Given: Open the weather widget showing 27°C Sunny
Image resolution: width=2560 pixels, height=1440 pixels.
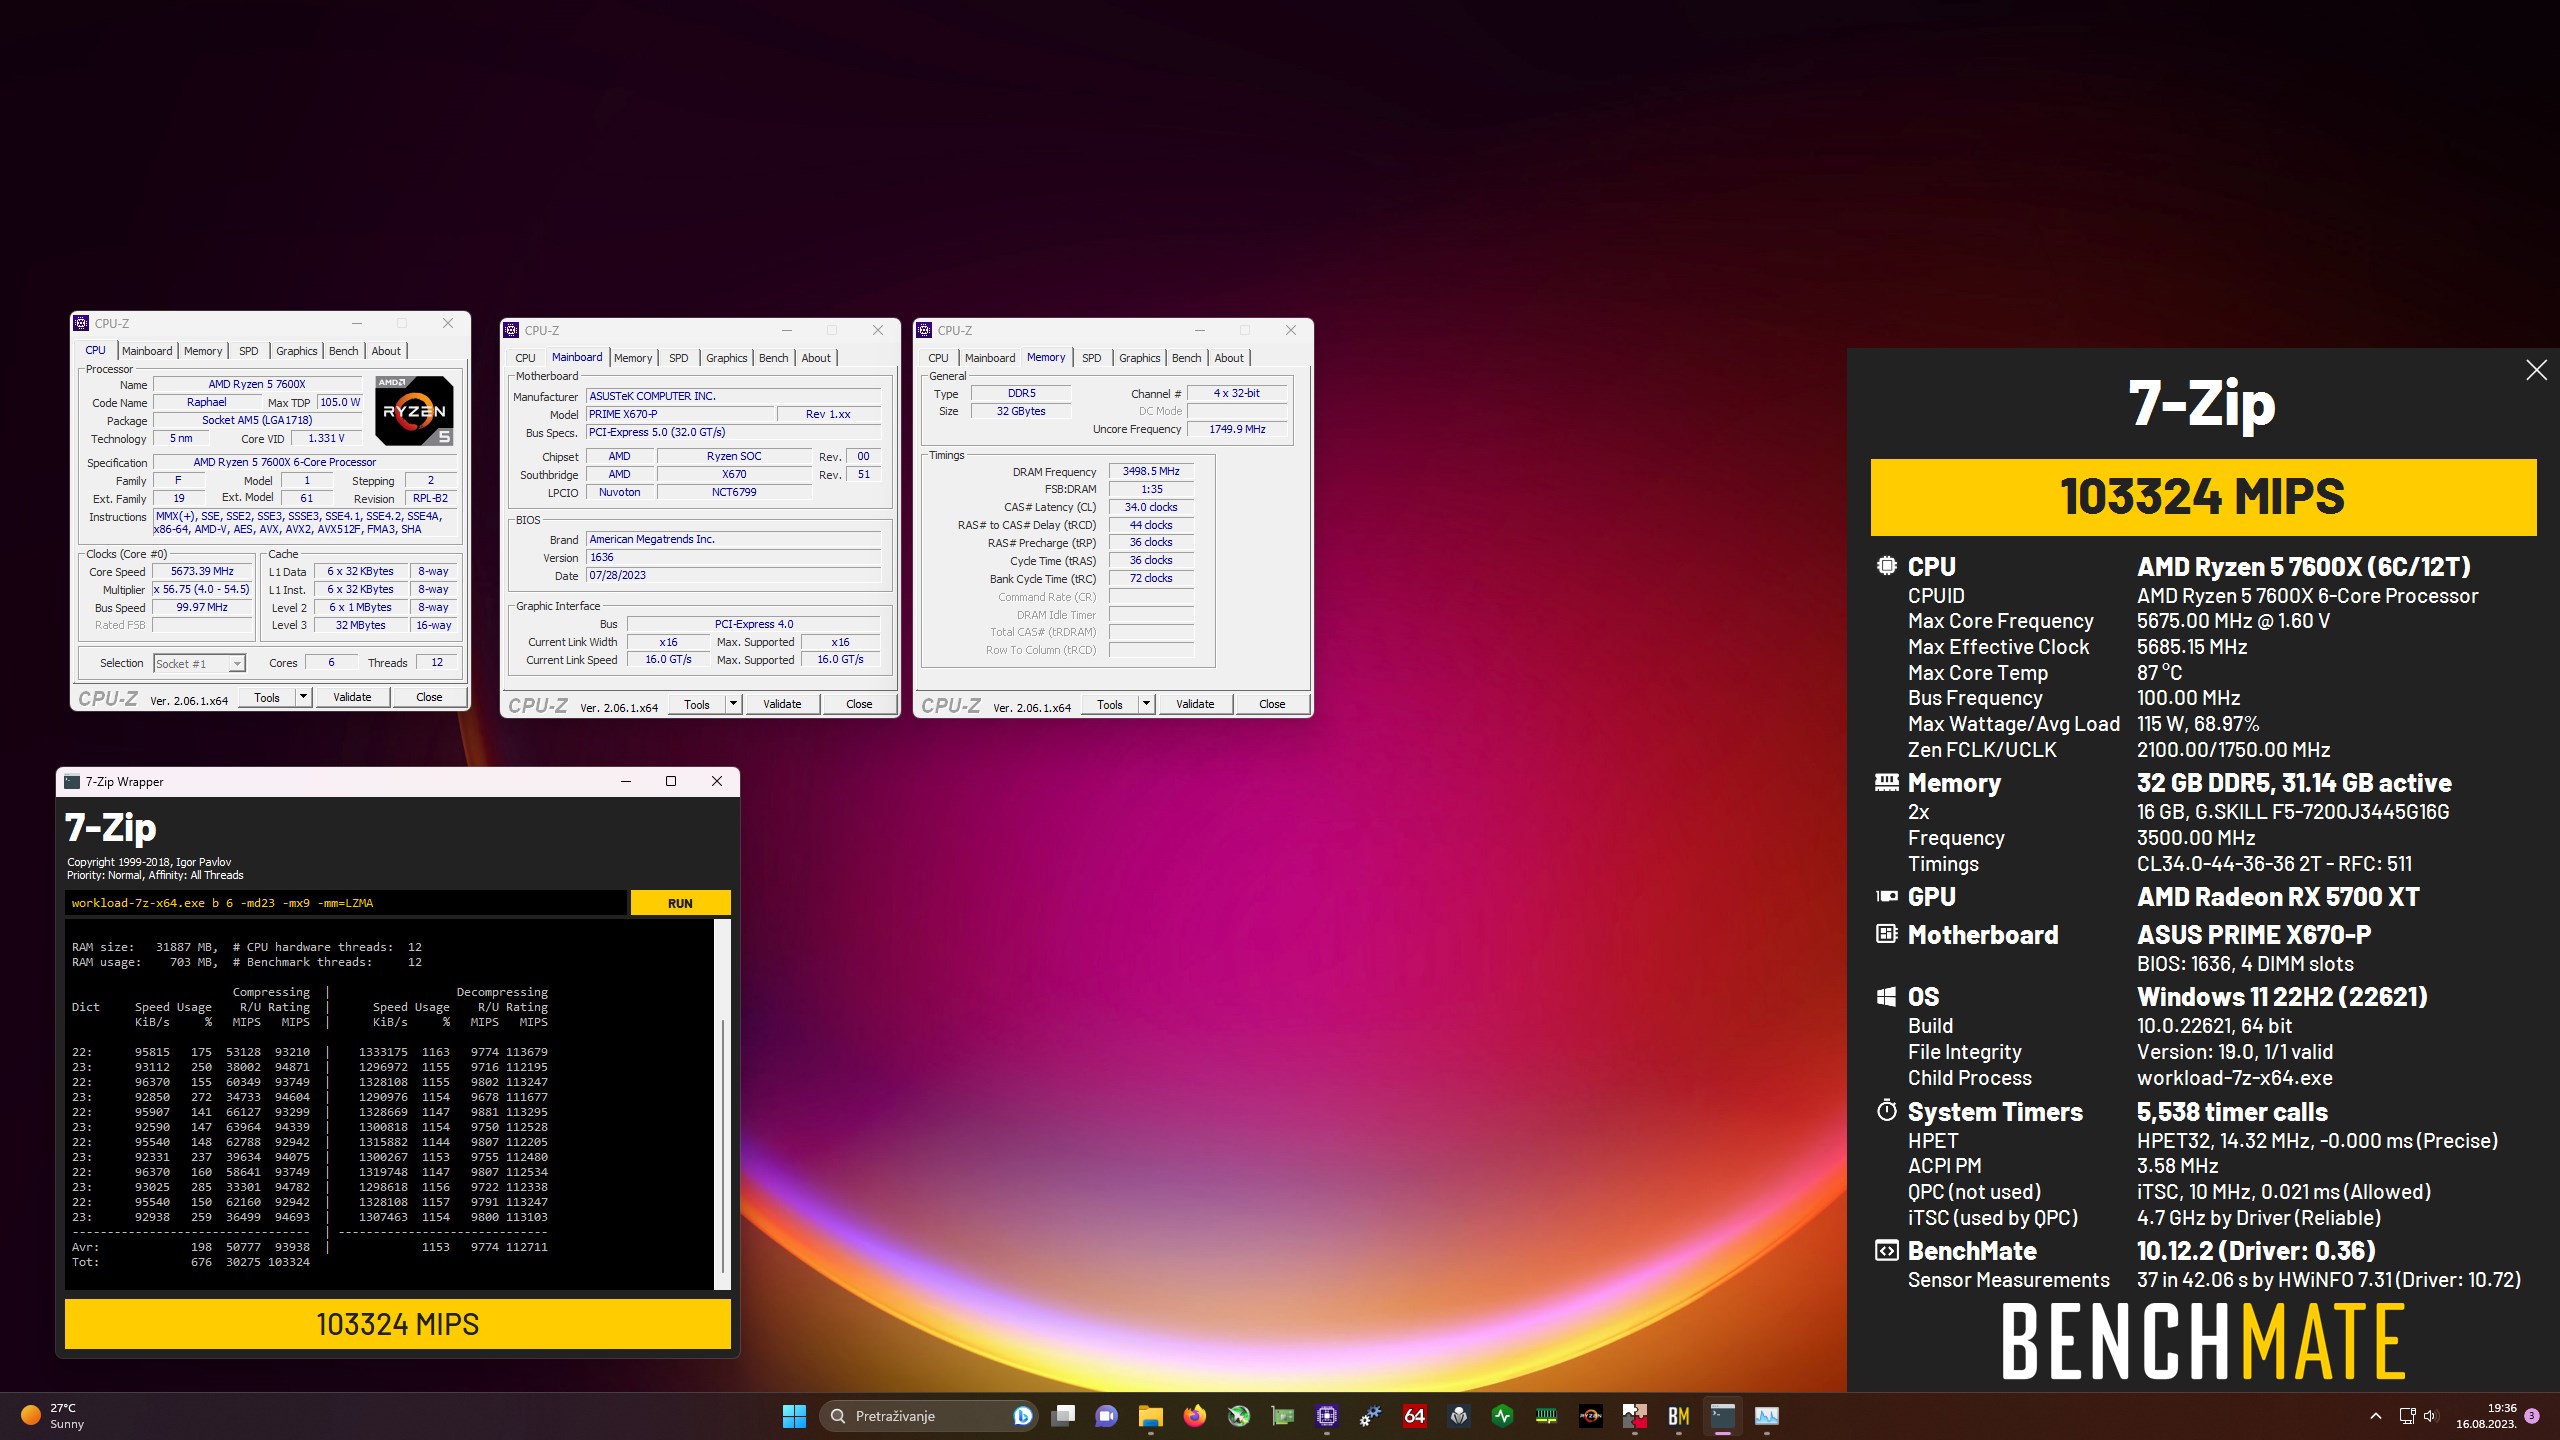Looking at the screenshot, I should [54, 1416].
